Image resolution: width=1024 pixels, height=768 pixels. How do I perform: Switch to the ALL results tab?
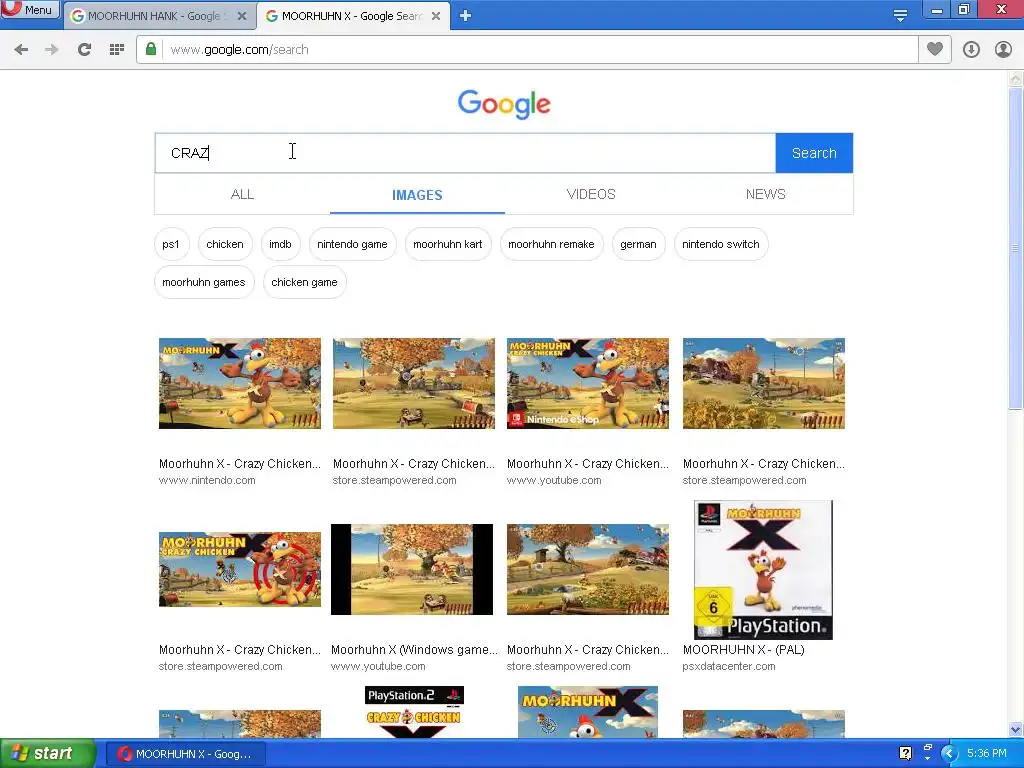pyautogui.click(x=242, y=194)
